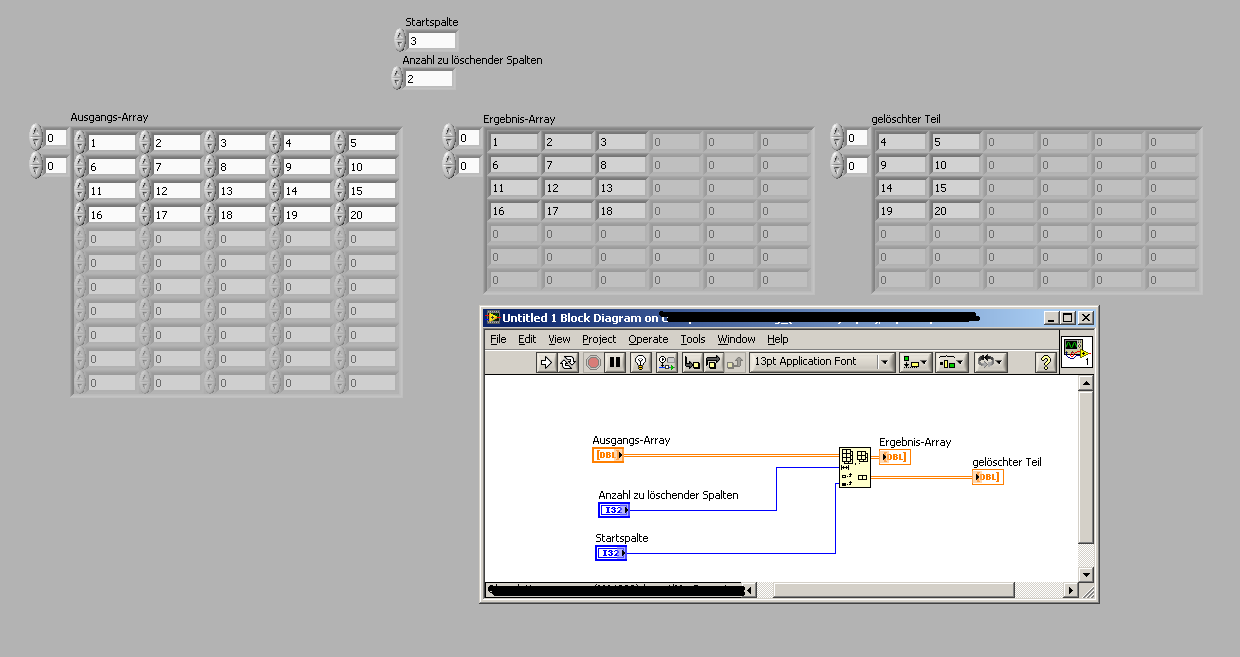Click the Startspalte value field showing 3
The image size is (1240, 657).
[431, 41]
